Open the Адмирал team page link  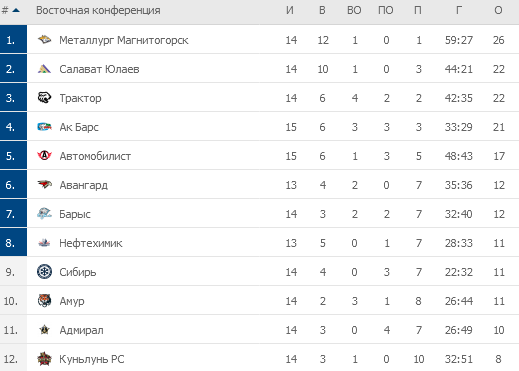click(81, 330)
